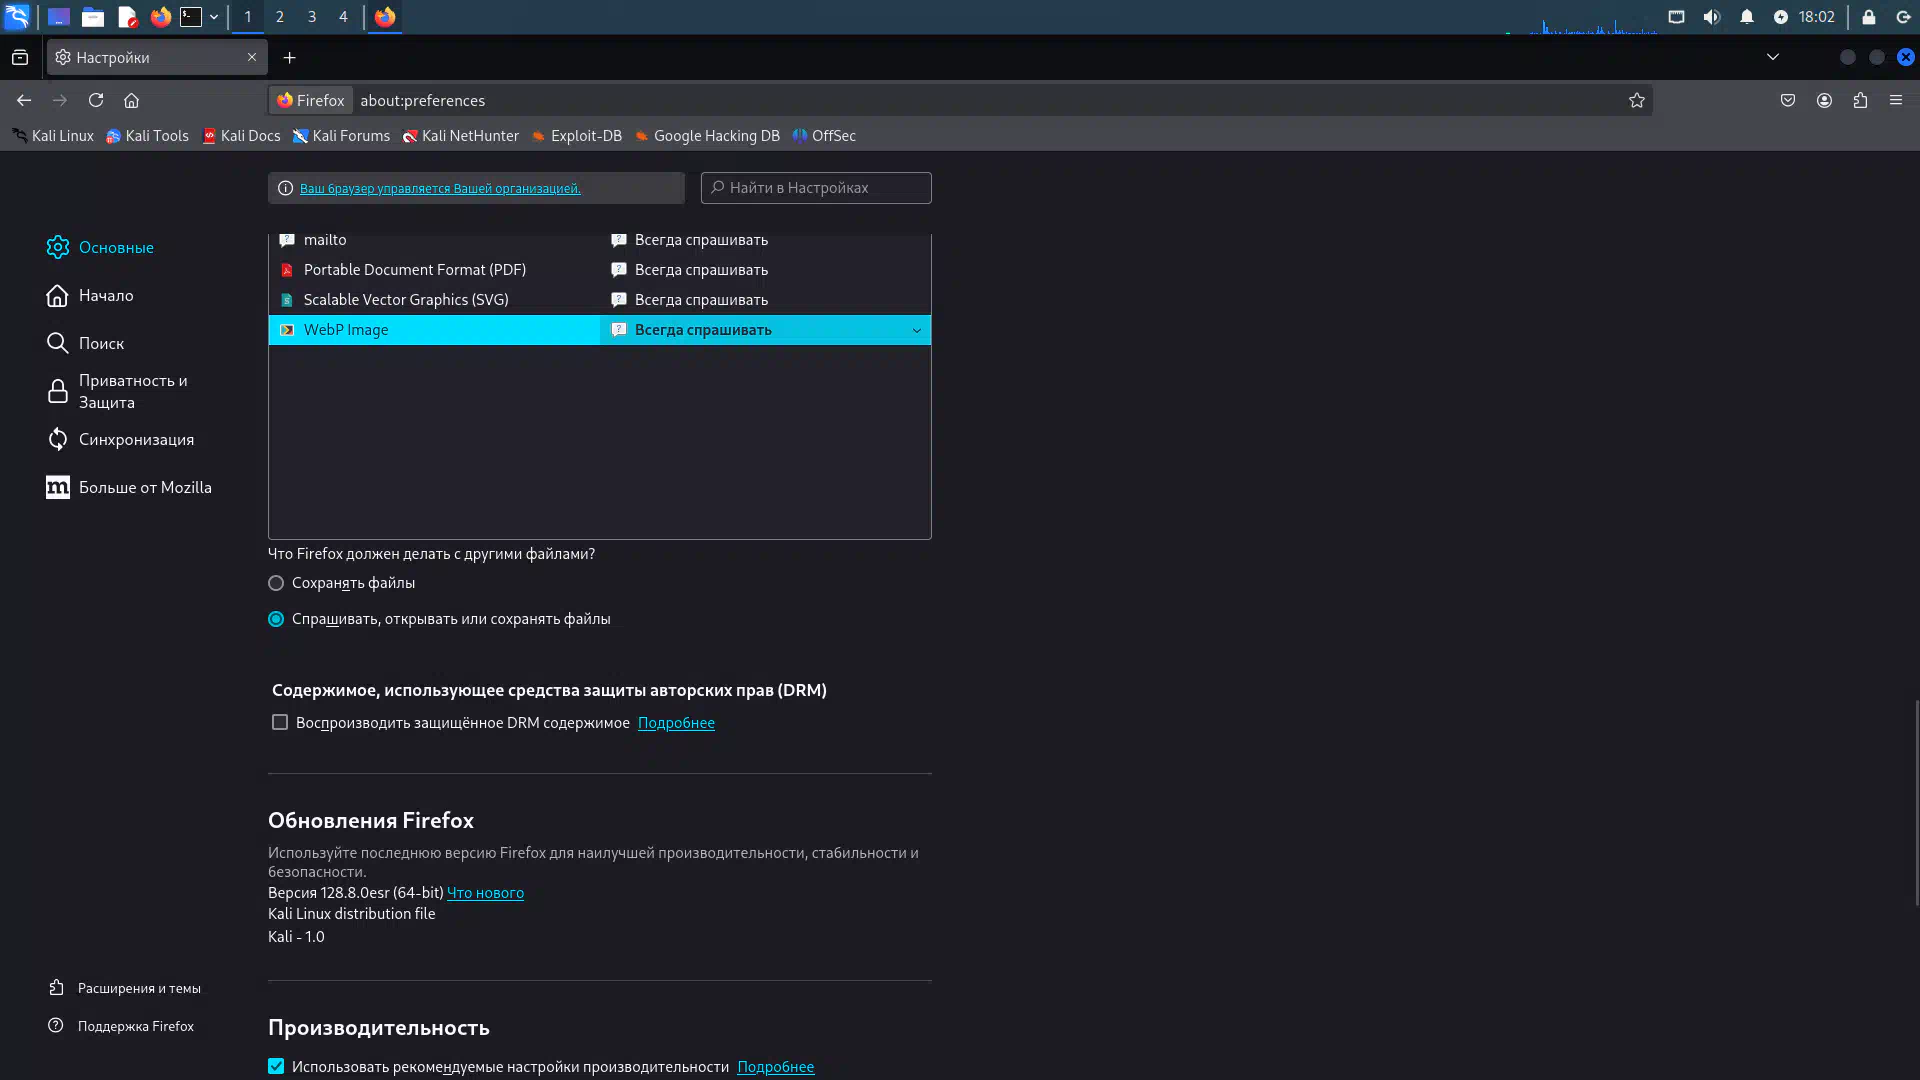This screenshot has height=1080, width=1920.
Task: Expand the WebP Image action dropdown arrow
Action: click(916, 330)
